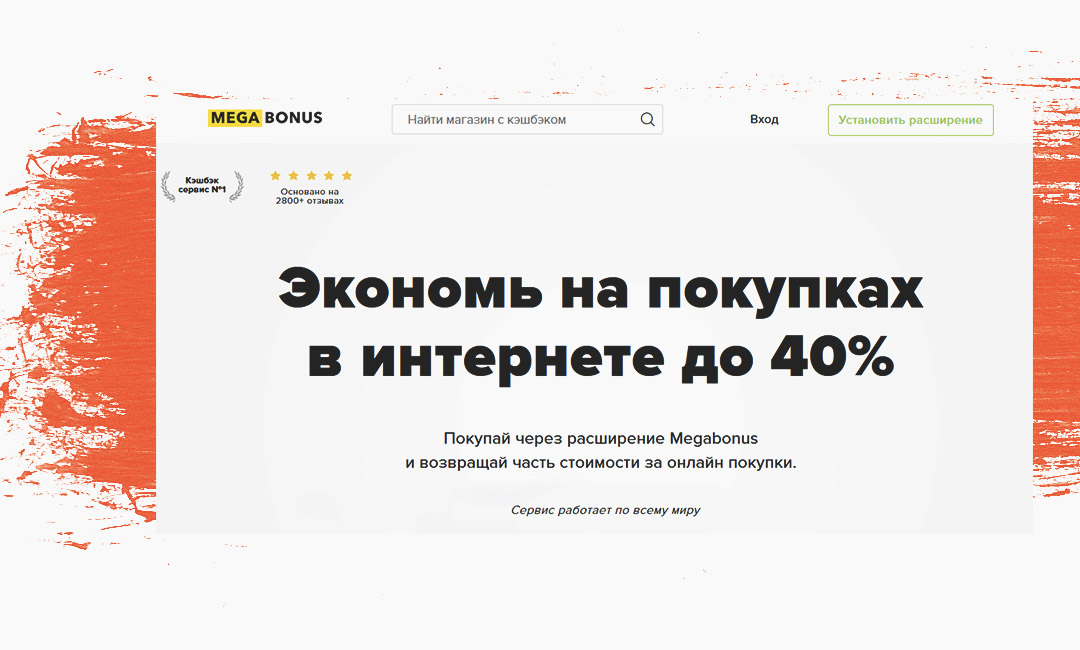Screen dimensions: 1080x650
Task: Click Установить расширение button
Action: pyautogui.click(x=911, y=120)
